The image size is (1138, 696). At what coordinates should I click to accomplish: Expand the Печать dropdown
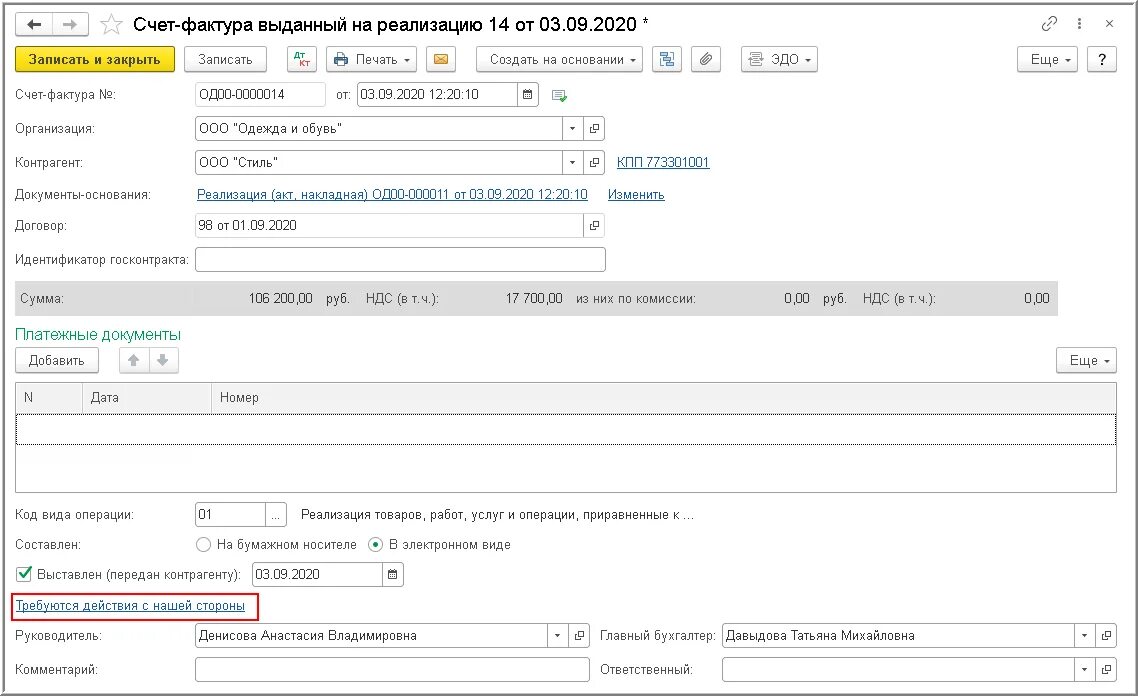[x=371, y=60]
